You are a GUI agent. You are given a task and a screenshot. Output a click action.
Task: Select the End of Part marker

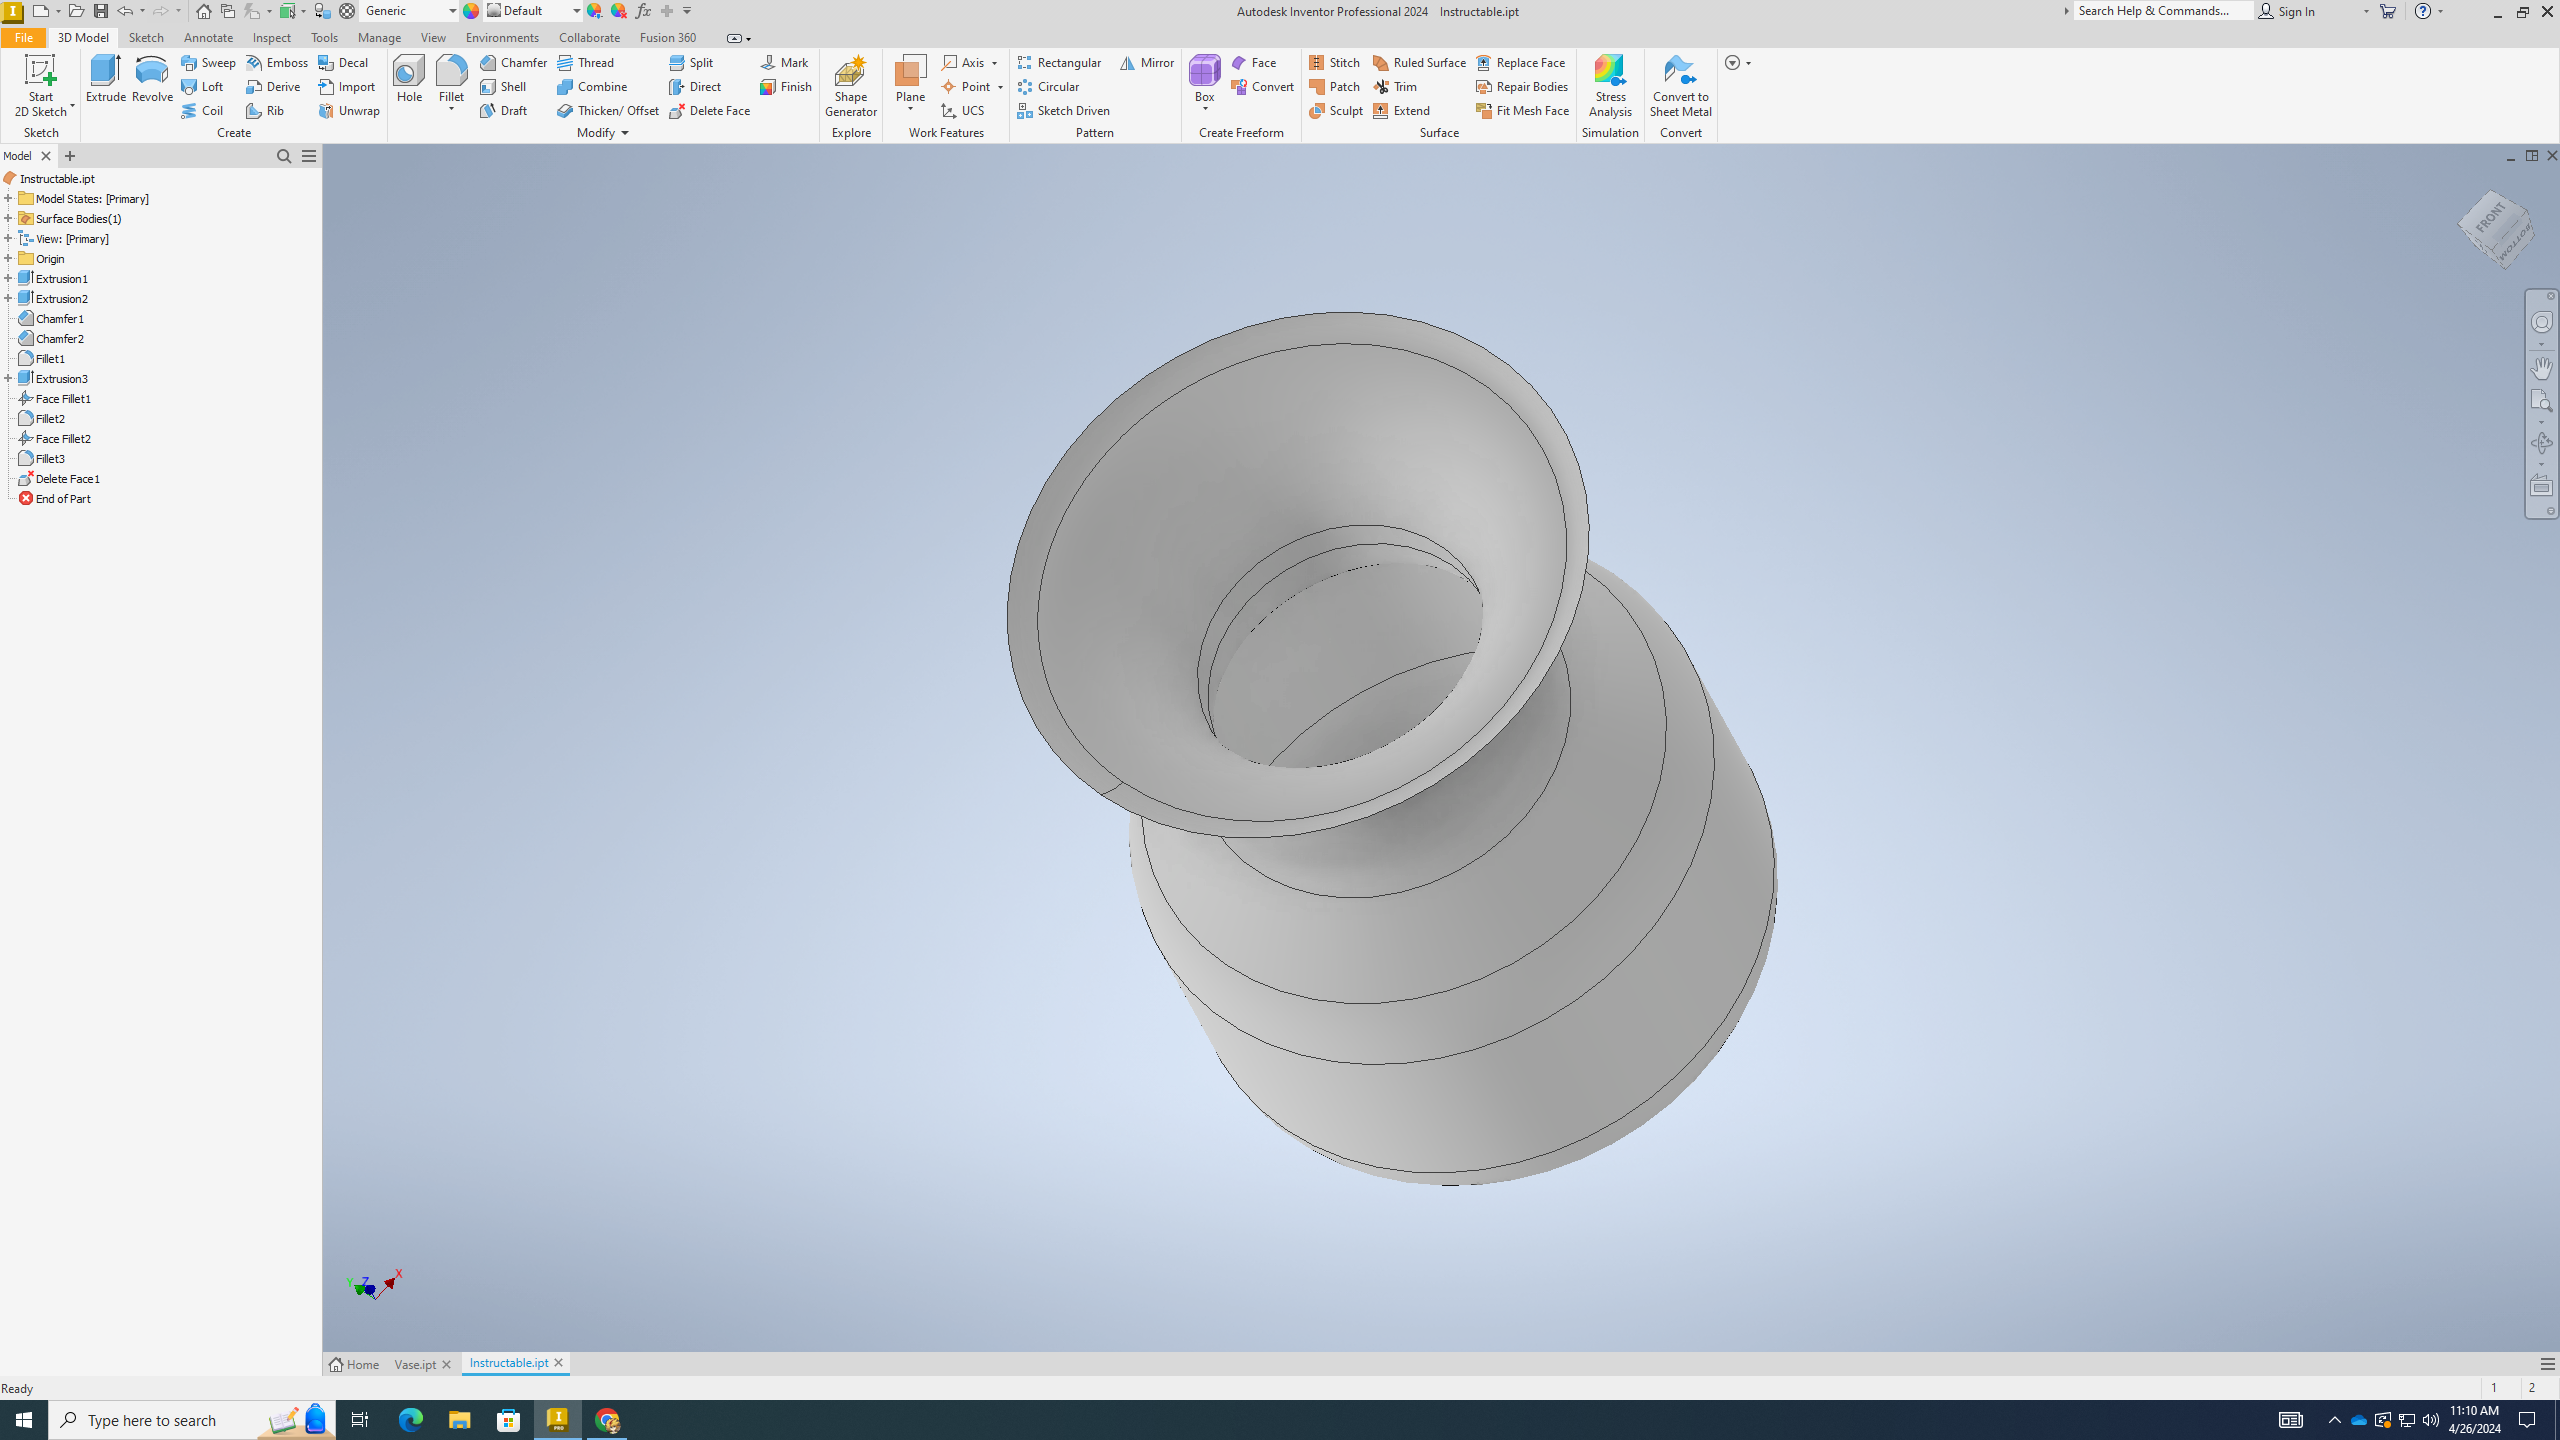click(x=63, y=498)
